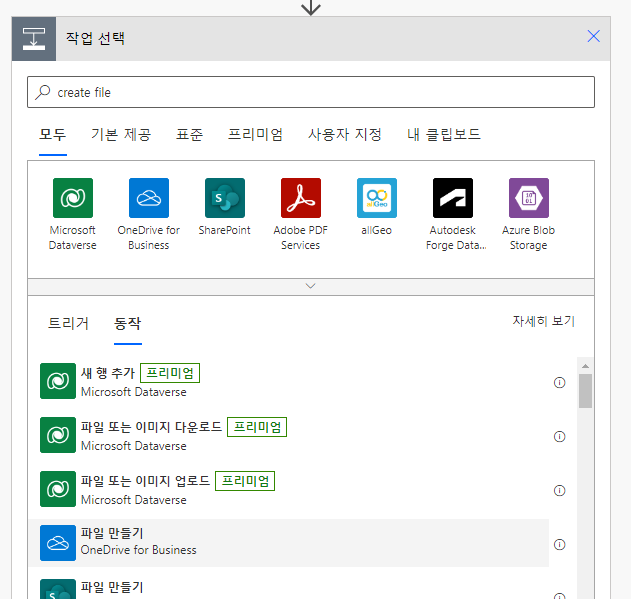Click the scrollbar up arrow
The height and width of the screenshot is (599, 631).
click(586, 366)
